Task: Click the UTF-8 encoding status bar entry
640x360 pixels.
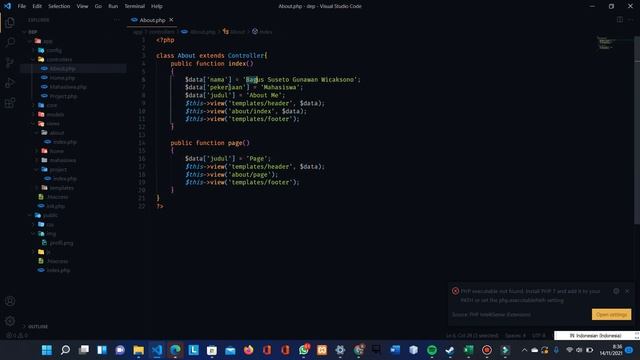Action: pos(539,336)
